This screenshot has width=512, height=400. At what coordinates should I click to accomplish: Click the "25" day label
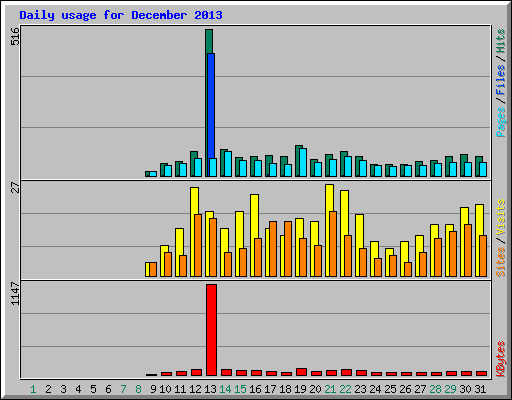(x=390, y=389)
